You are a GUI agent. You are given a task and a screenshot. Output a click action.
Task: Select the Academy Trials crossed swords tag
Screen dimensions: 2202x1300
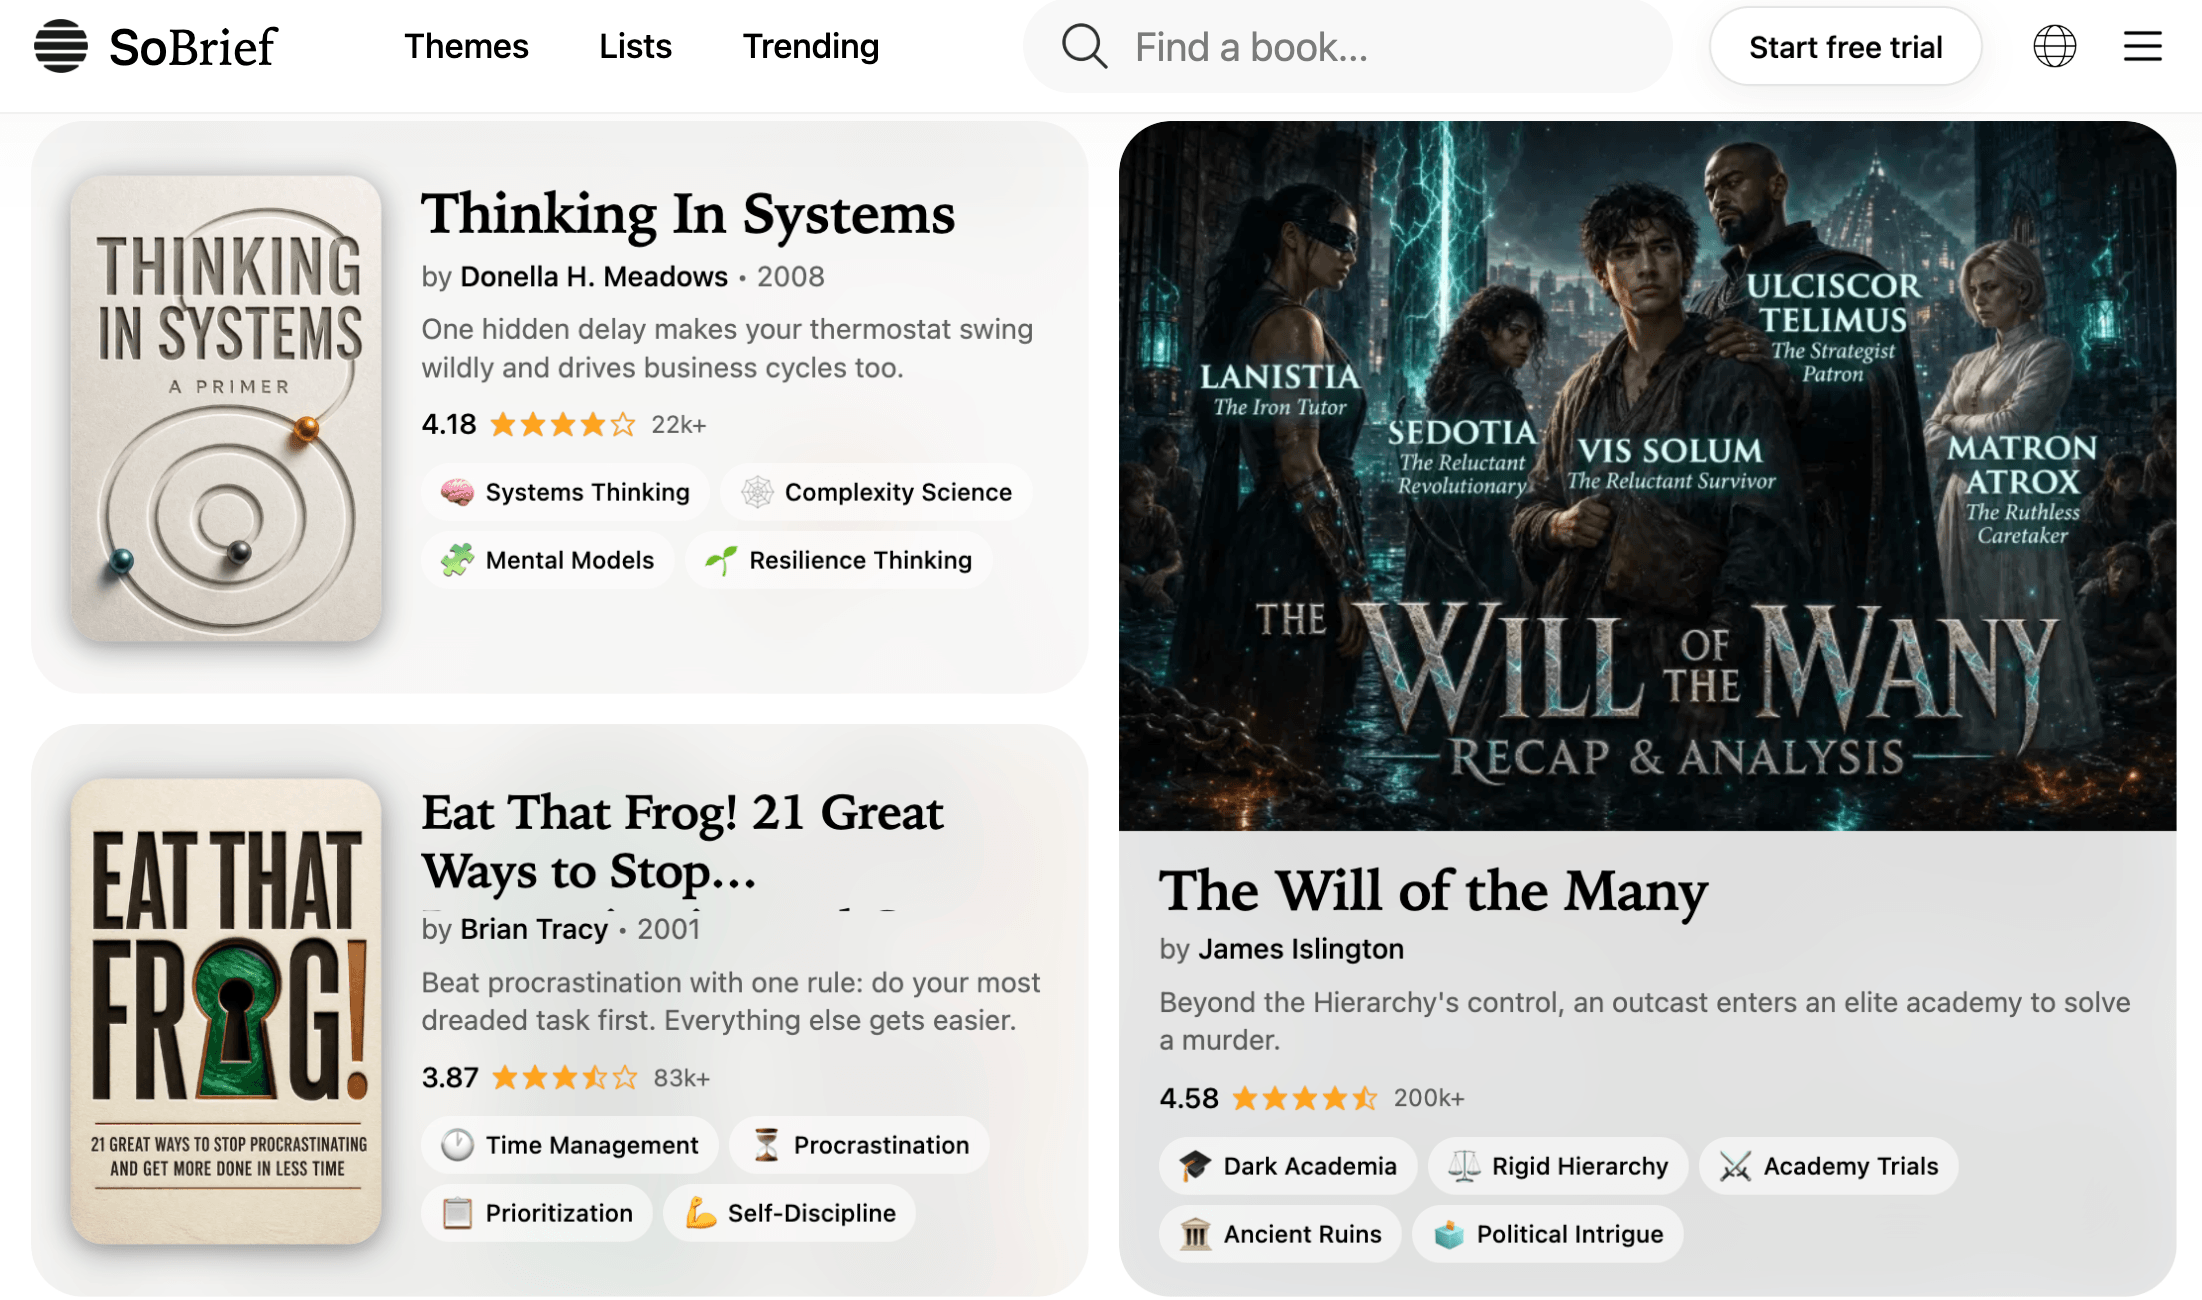1828,1166
